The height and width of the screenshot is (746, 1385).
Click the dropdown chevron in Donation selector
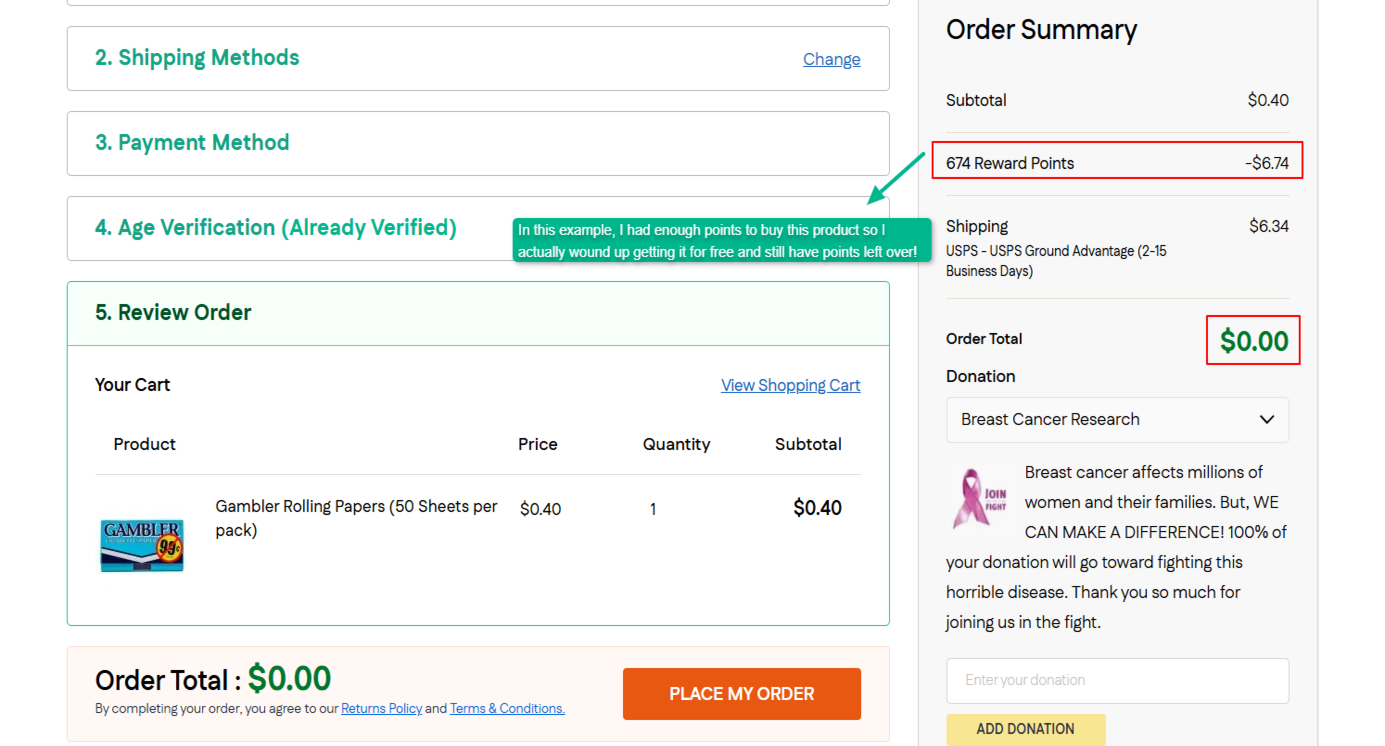[x=1267, y=420]
